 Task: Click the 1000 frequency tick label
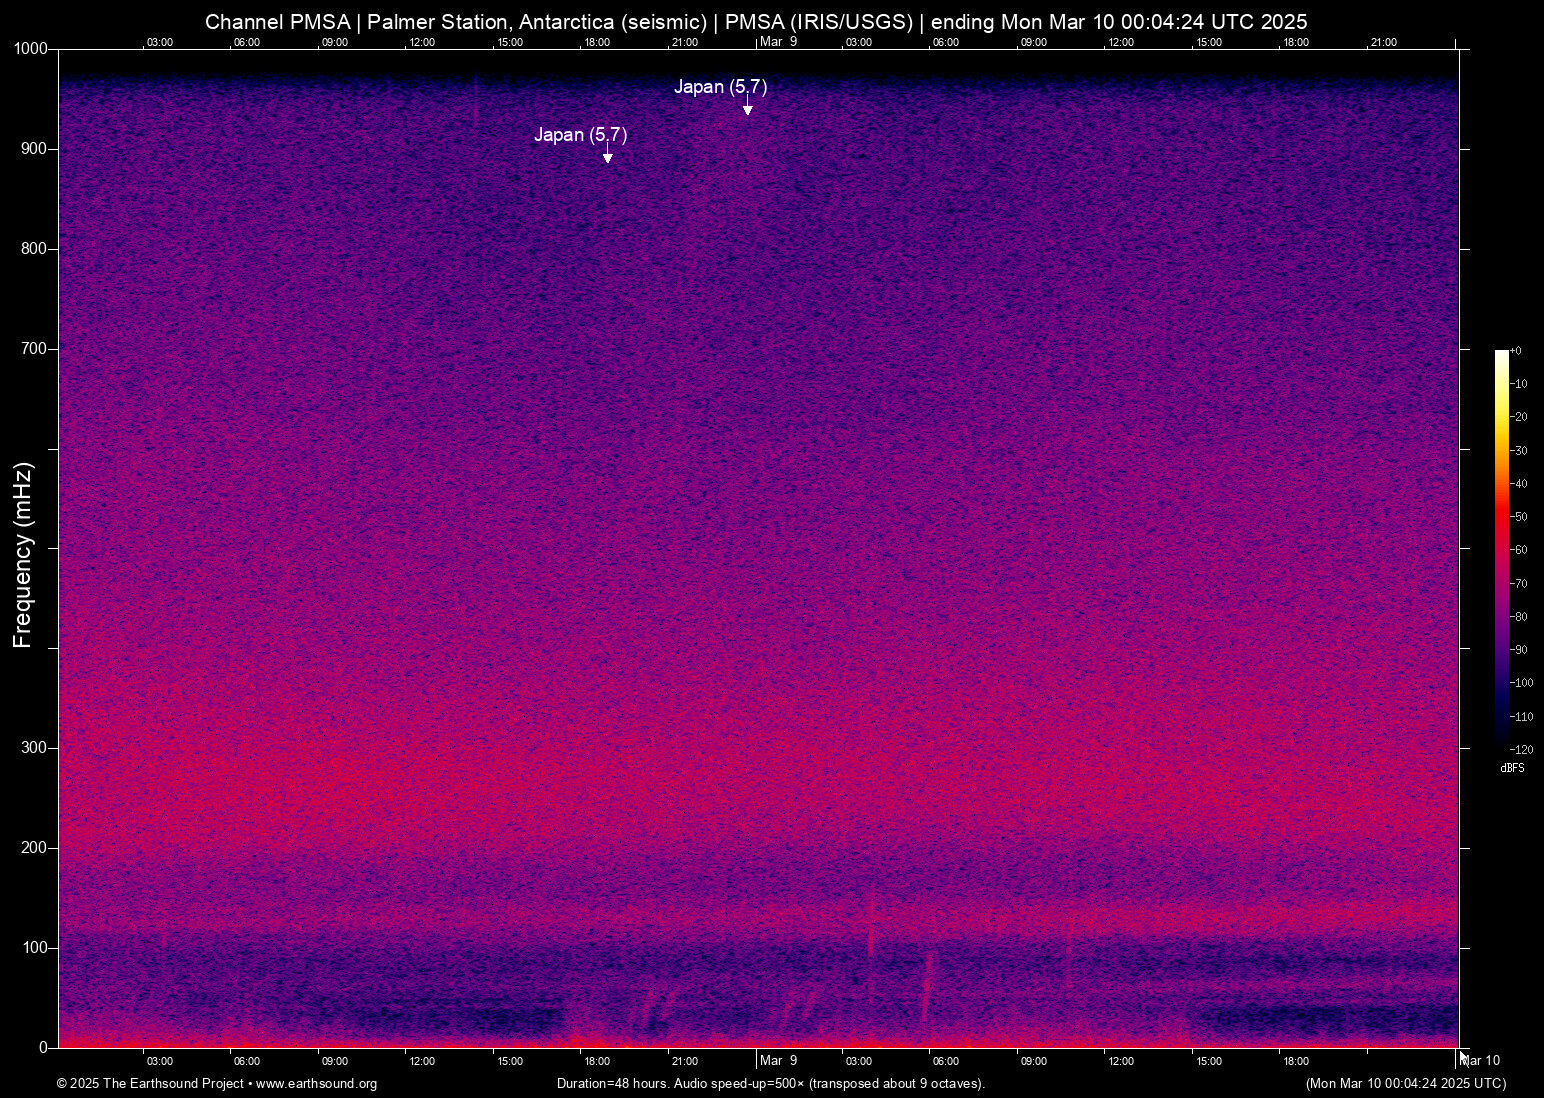click(x=31, y=48)
